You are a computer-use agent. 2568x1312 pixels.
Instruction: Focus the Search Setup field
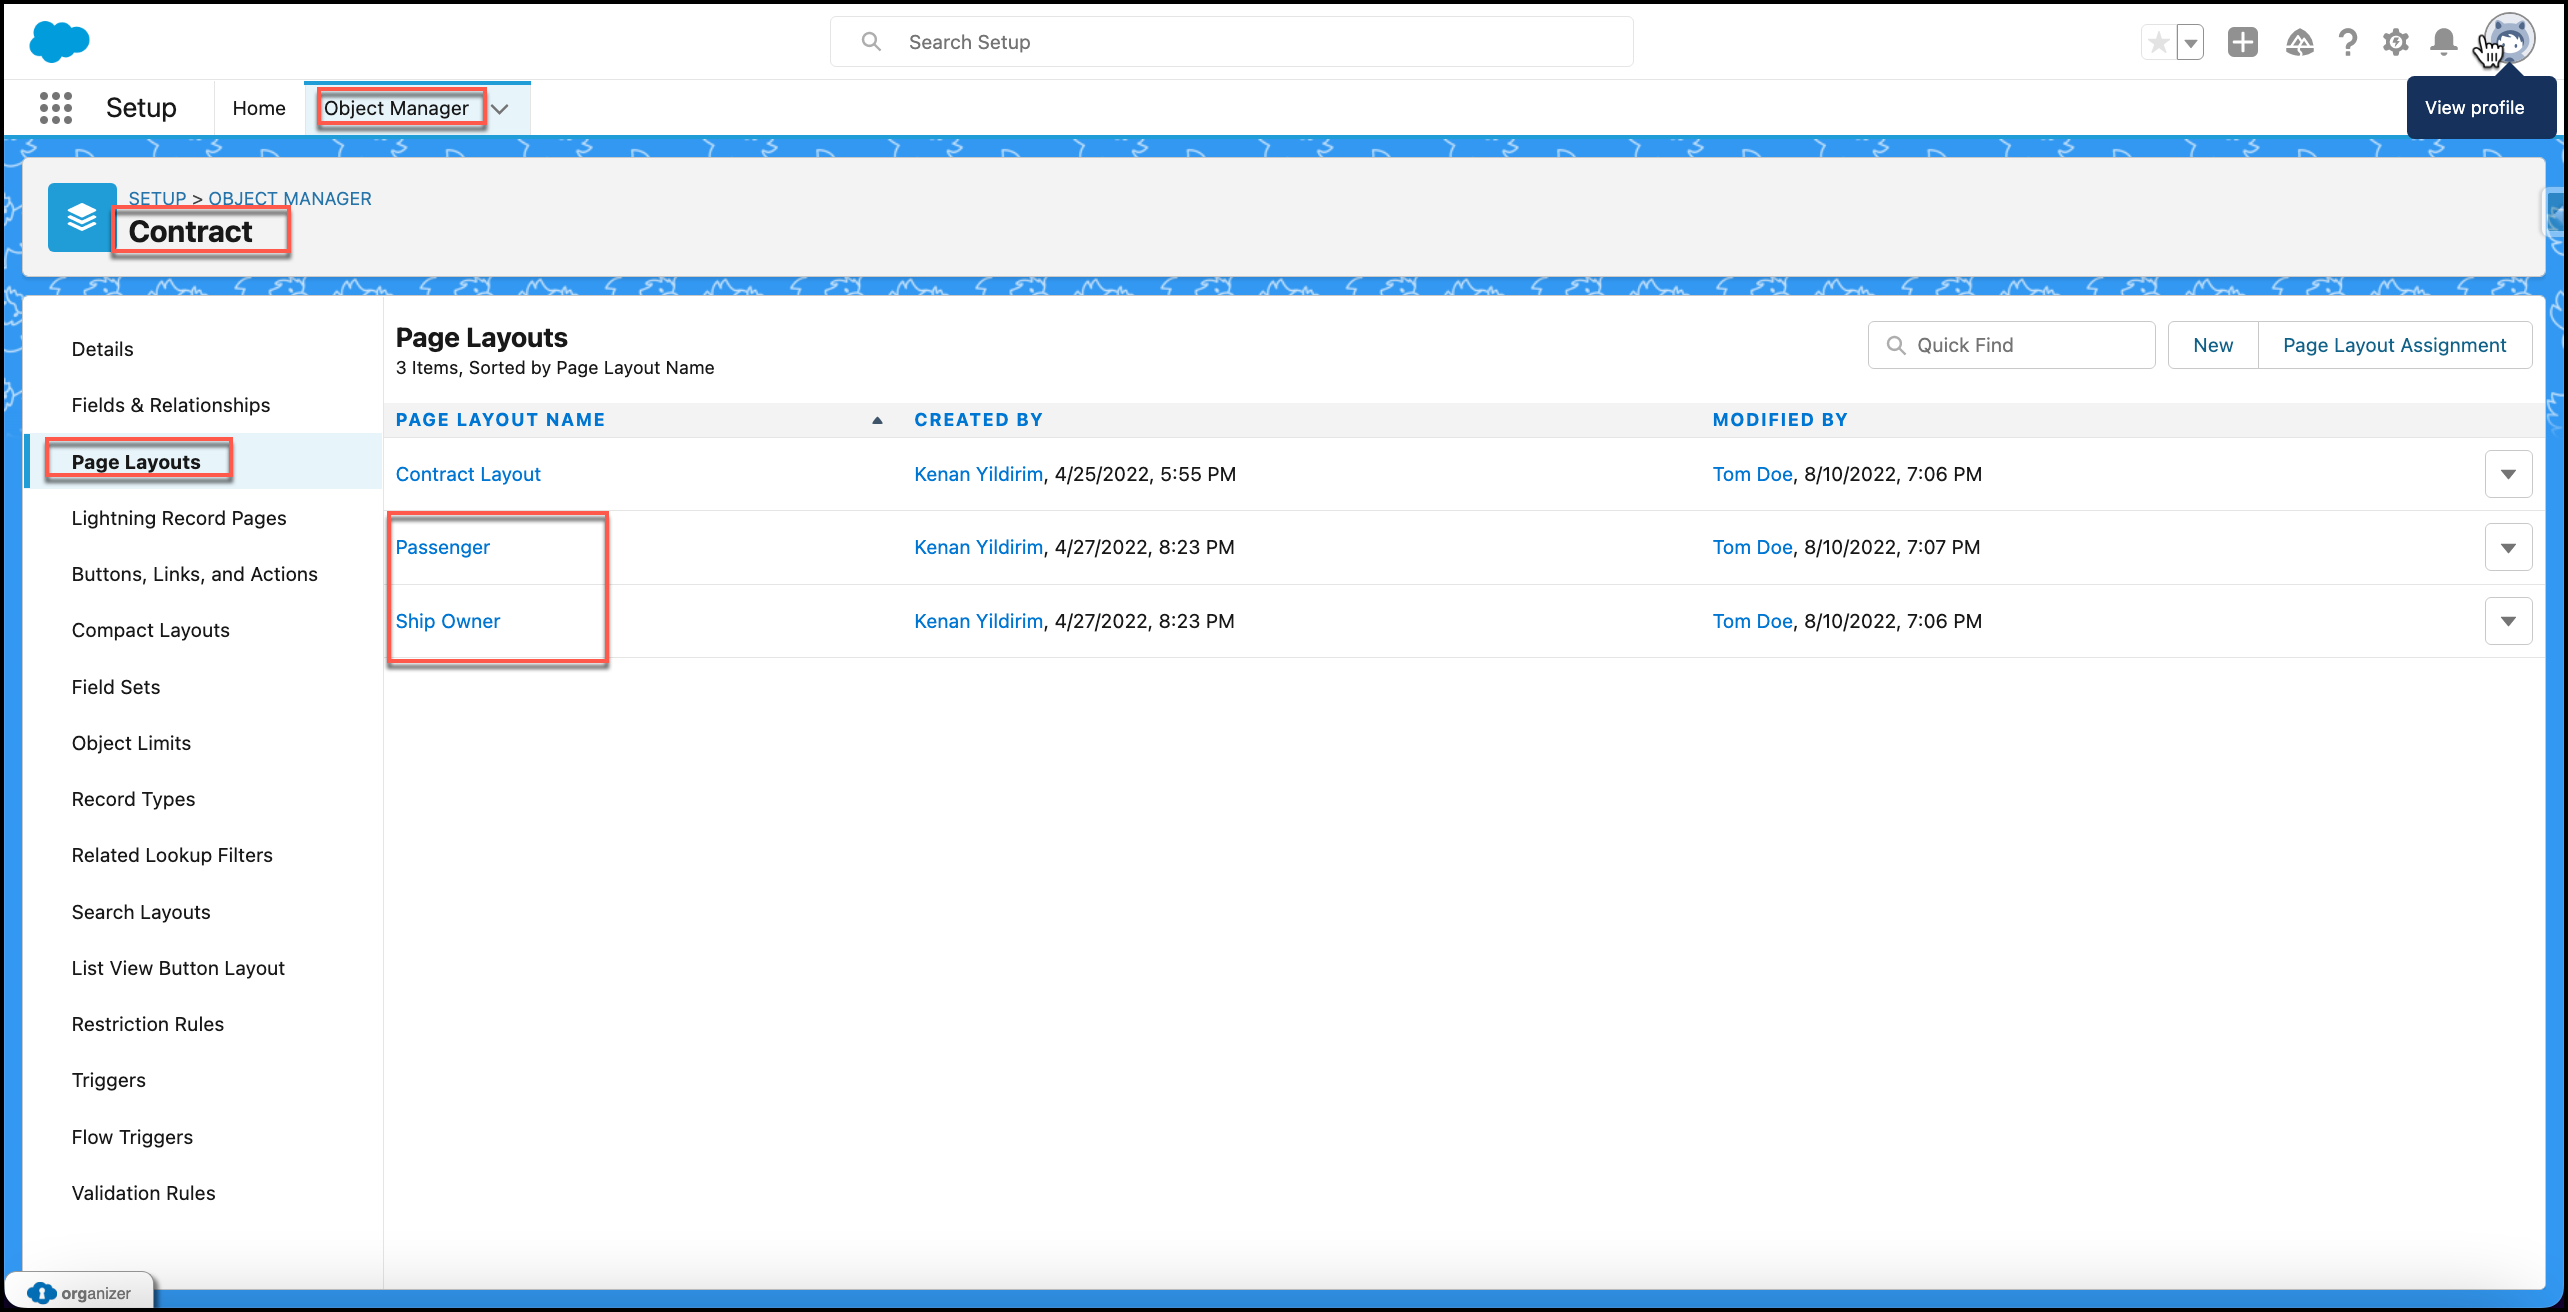click(1232, 42)
